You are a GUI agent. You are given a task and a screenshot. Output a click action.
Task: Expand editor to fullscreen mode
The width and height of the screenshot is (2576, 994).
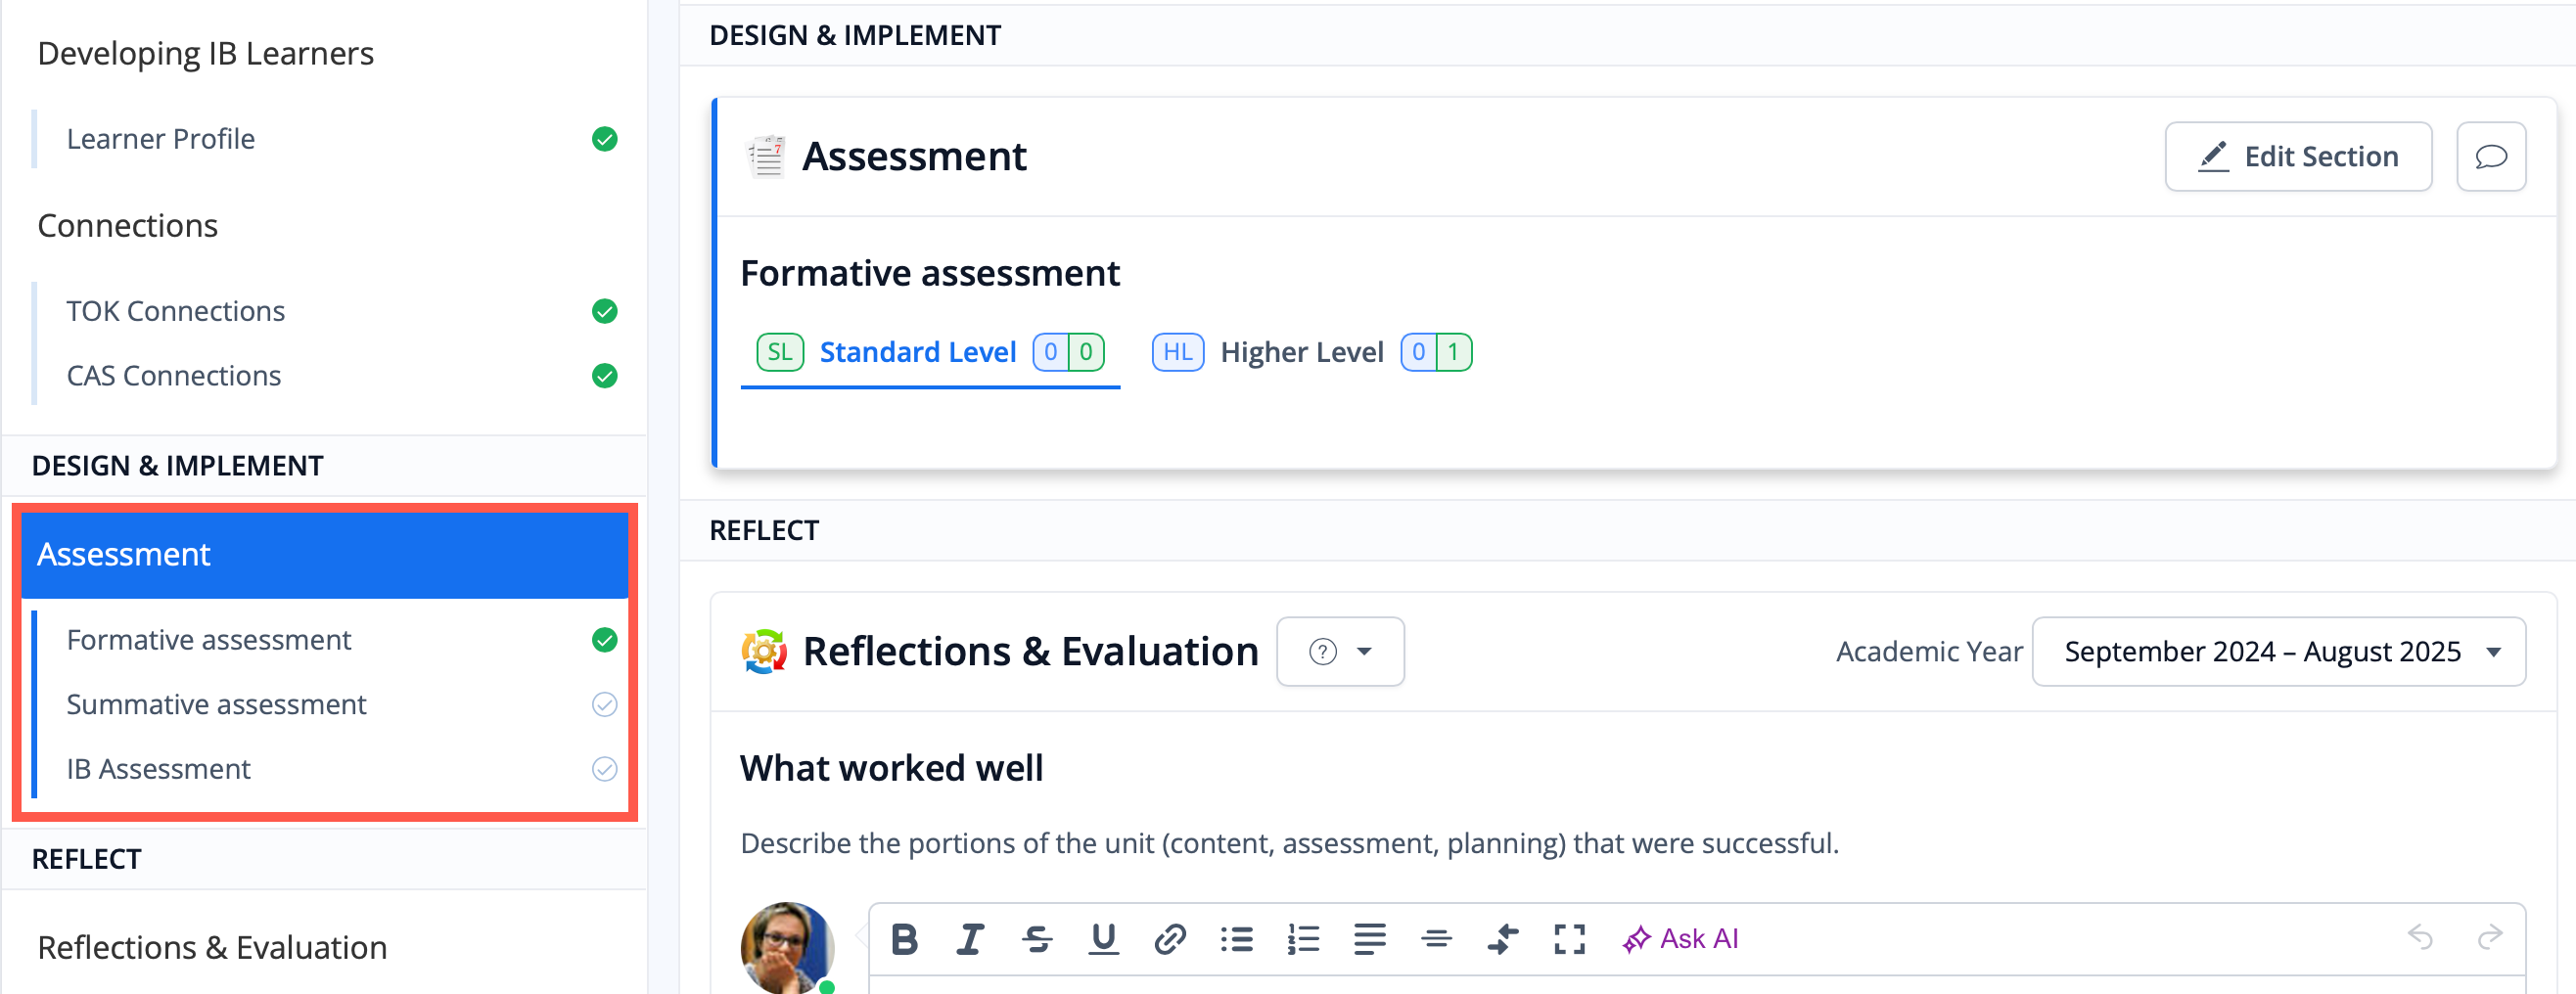(1569, 939)
